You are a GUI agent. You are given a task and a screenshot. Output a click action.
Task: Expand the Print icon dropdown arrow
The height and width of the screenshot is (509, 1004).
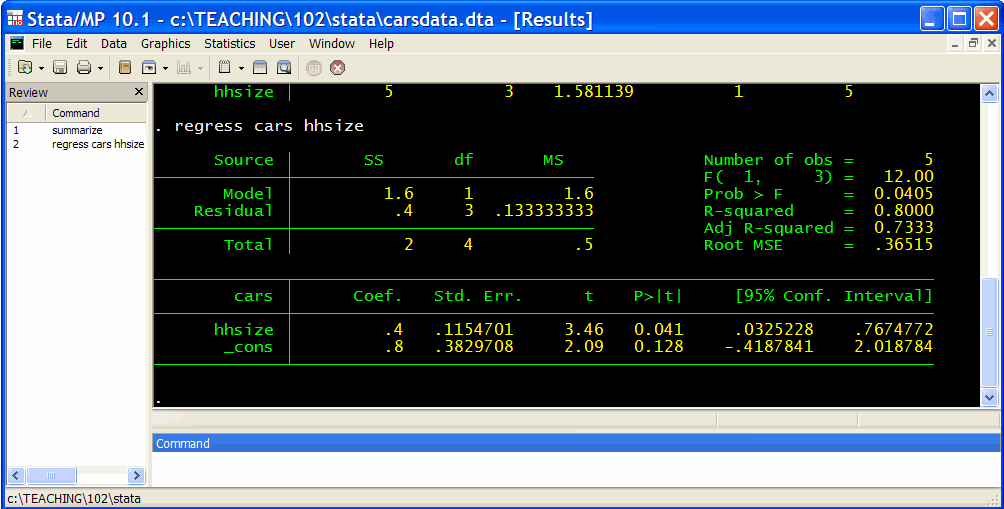coord(100,68)
